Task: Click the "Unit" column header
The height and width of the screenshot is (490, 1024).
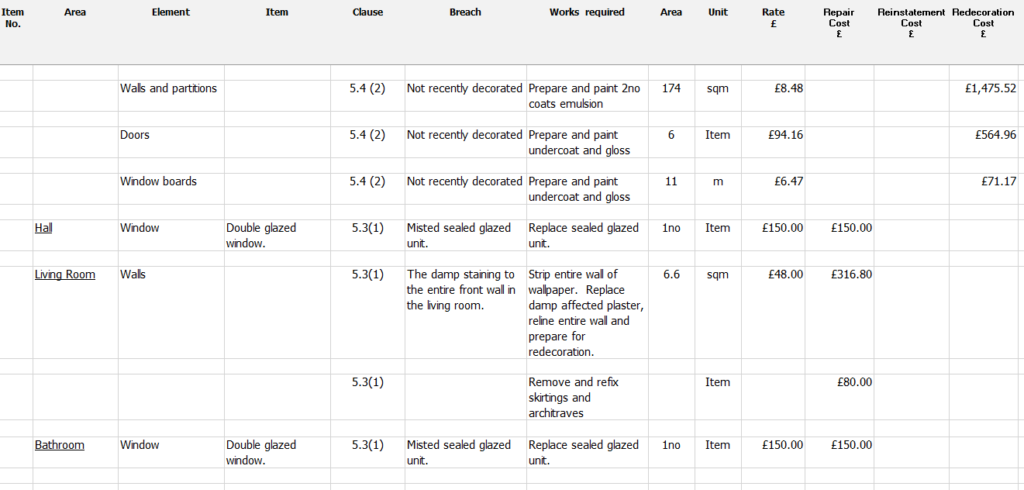Action: tap(717, 13)
